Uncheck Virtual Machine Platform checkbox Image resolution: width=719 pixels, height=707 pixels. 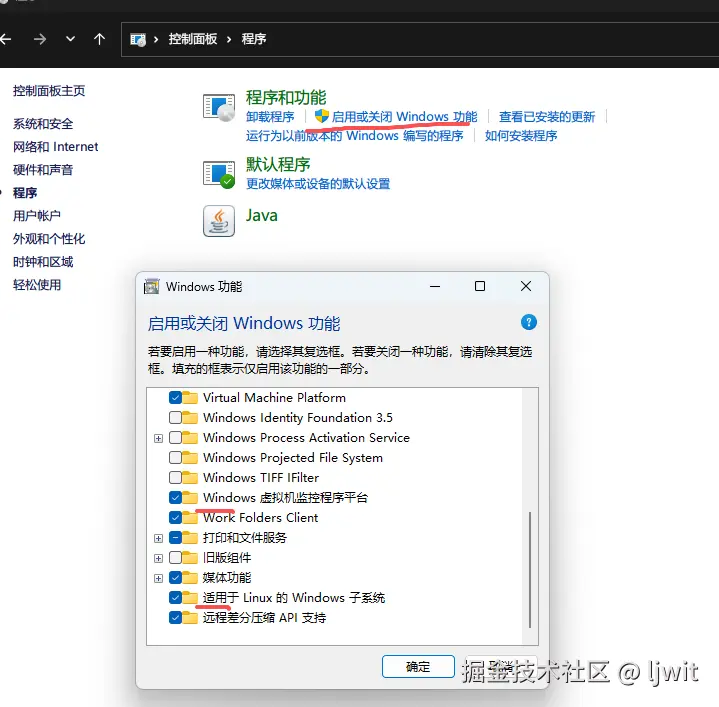175,398
